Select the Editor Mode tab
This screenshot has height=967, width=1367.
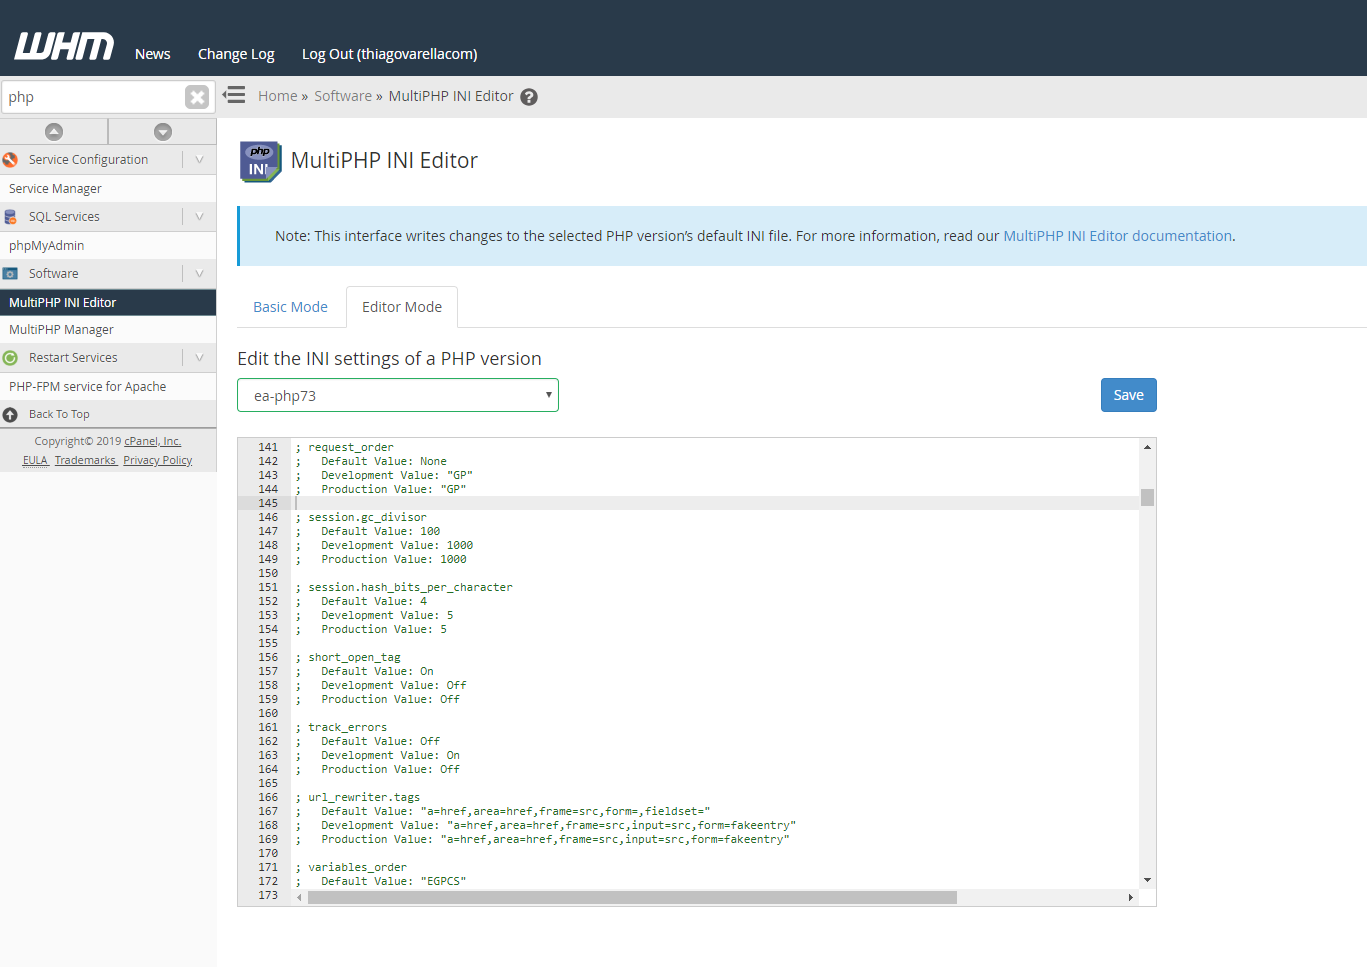[x=402, y=307]
